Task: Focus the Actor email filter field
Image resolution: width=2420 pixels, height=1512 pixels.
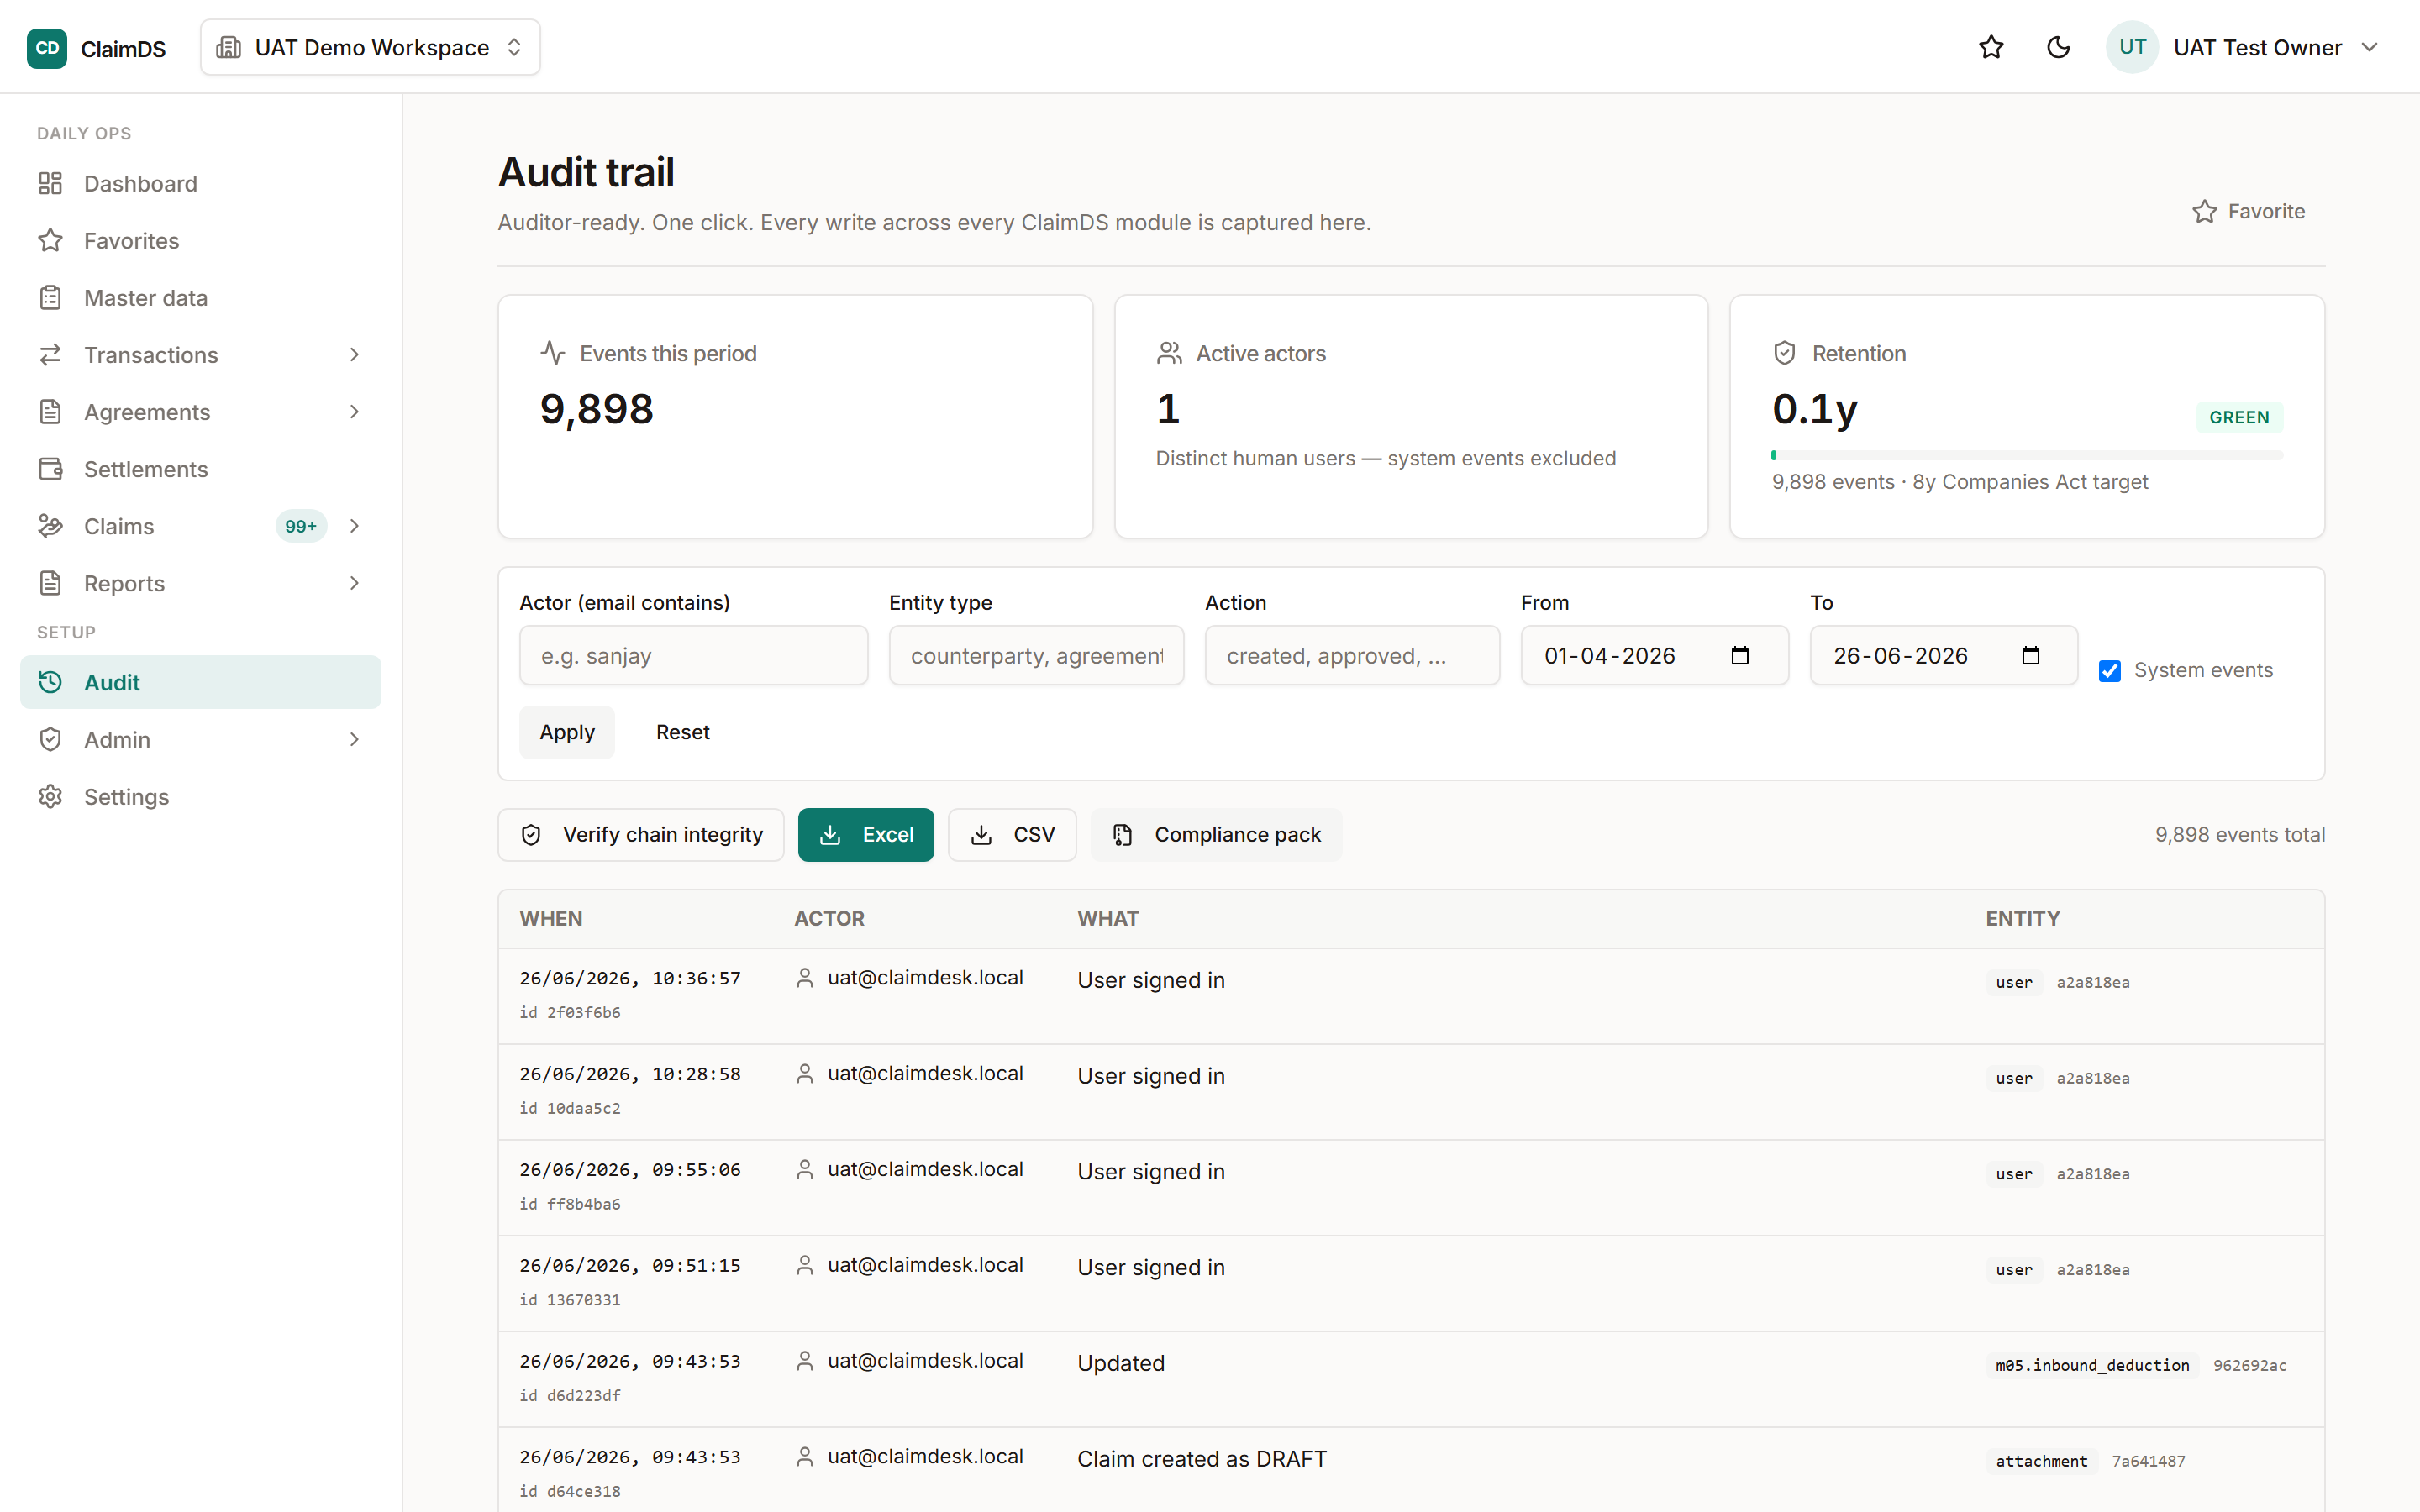Action: pos(693,655)
